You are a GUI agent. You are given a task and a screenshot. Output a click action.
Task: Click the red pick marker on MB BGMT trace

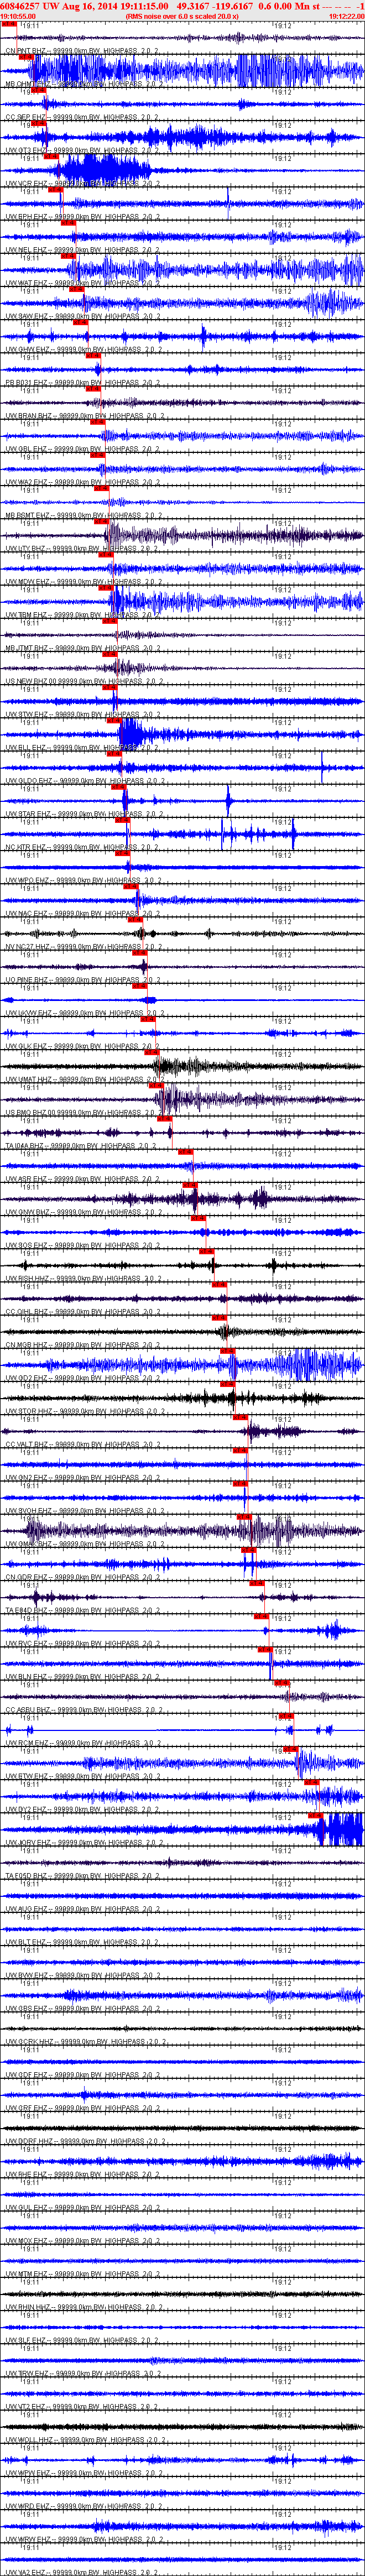tap(101, 521)
